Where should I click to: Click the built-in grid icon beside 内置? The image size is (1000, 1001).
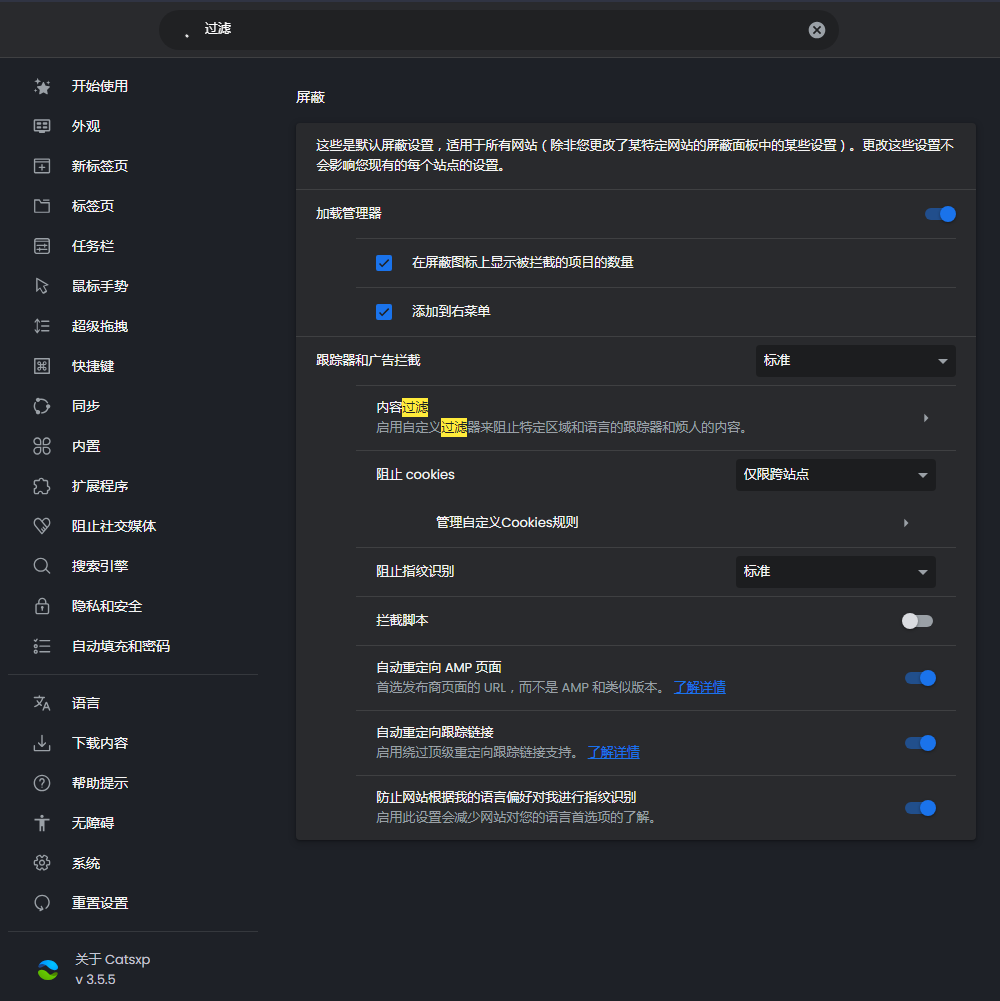(x=42, y=446)
